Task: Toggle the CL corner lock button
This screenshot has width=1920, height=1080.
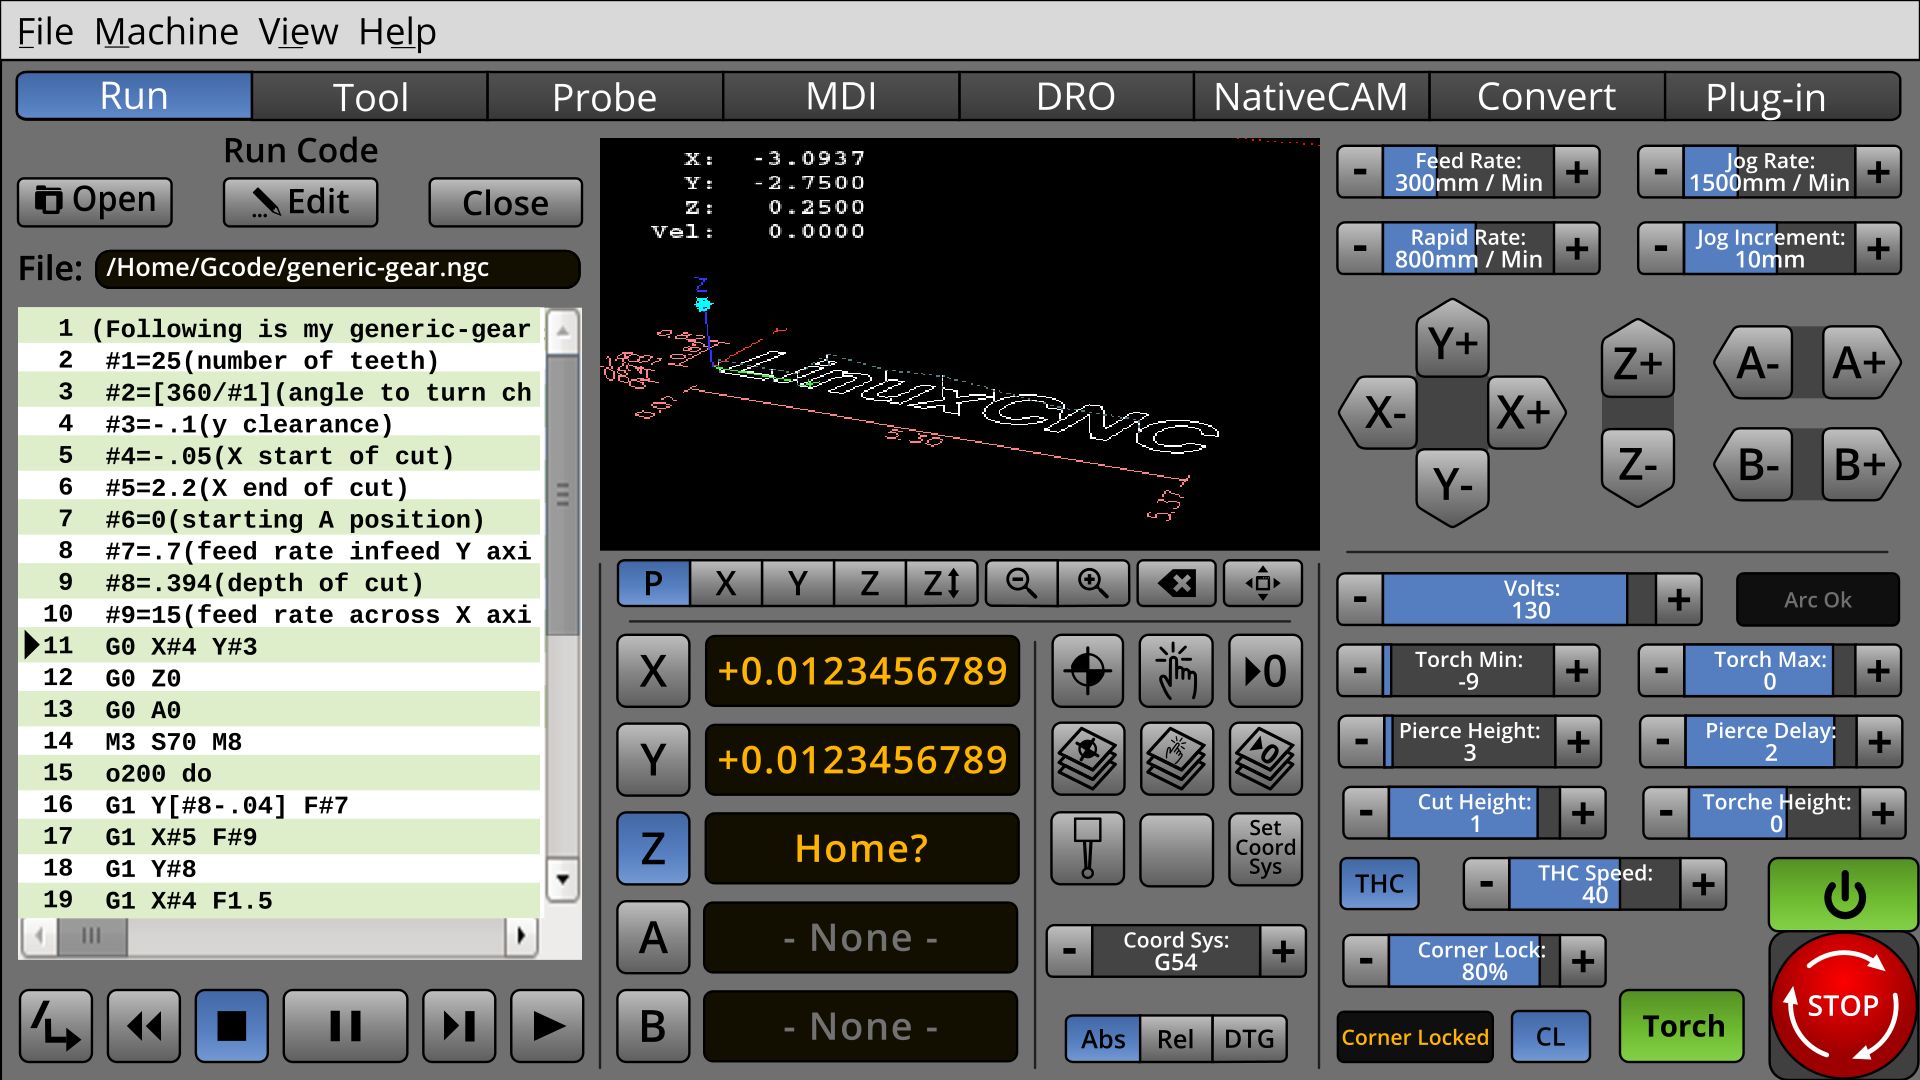Action: coord(1550,1037)
